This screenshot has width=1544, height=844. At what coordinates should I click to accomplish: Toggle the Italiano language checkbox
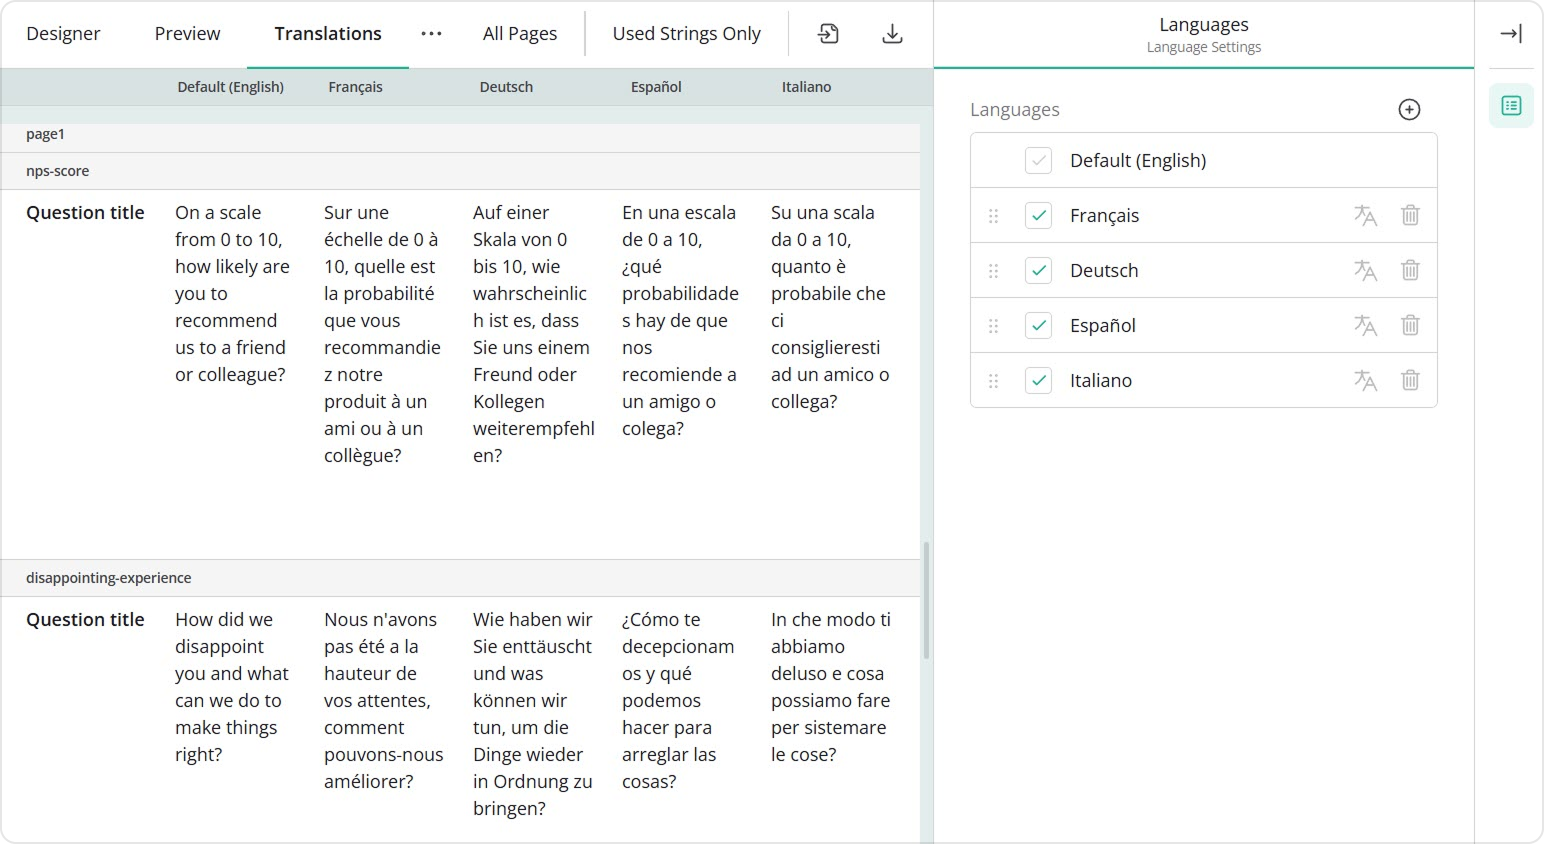(1038, 380)
